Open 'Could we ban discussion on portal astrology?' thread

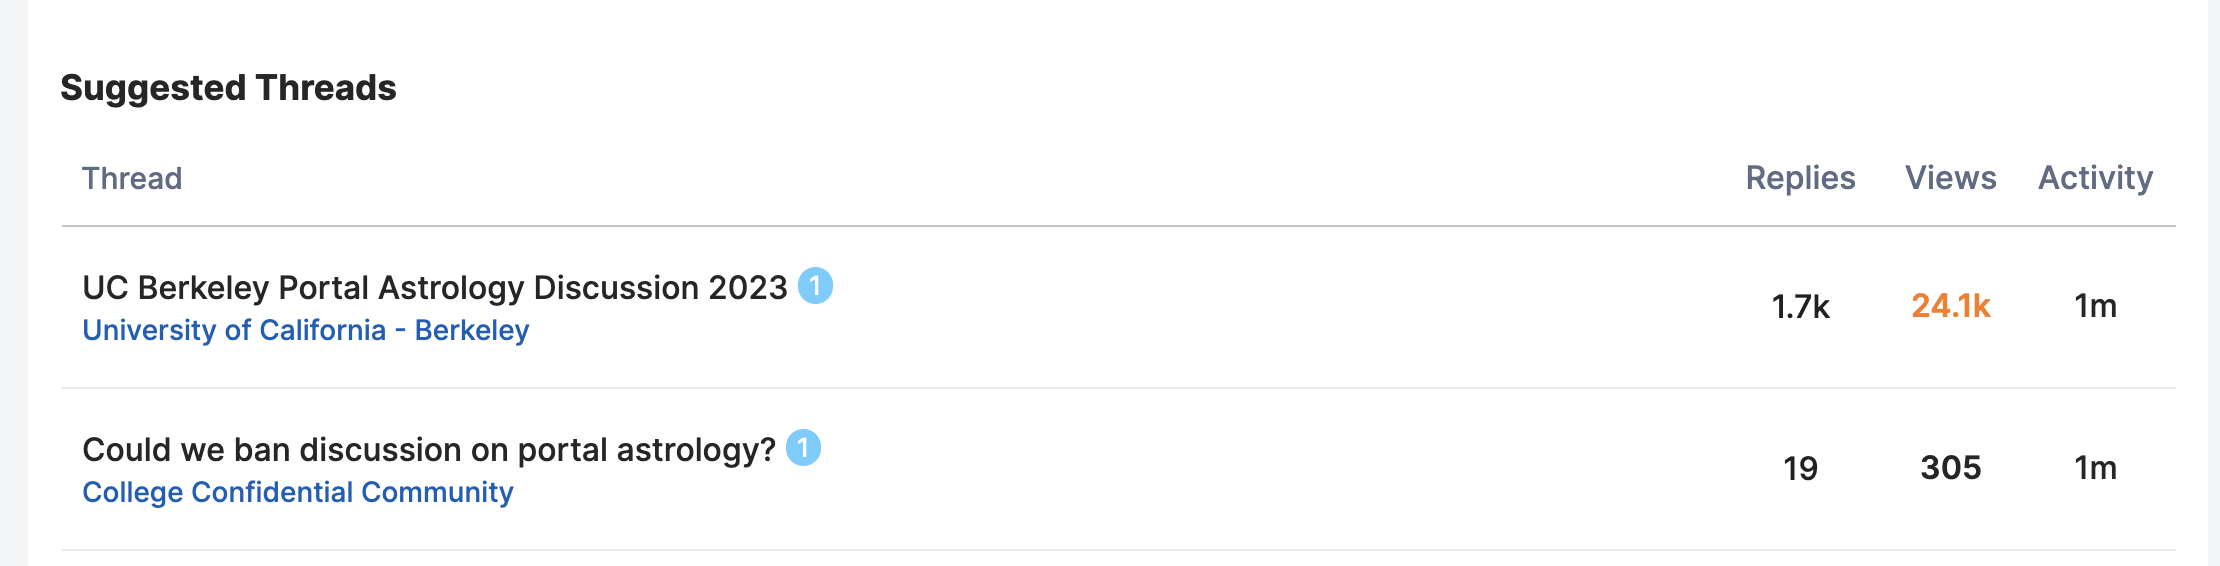pos(429,450)
